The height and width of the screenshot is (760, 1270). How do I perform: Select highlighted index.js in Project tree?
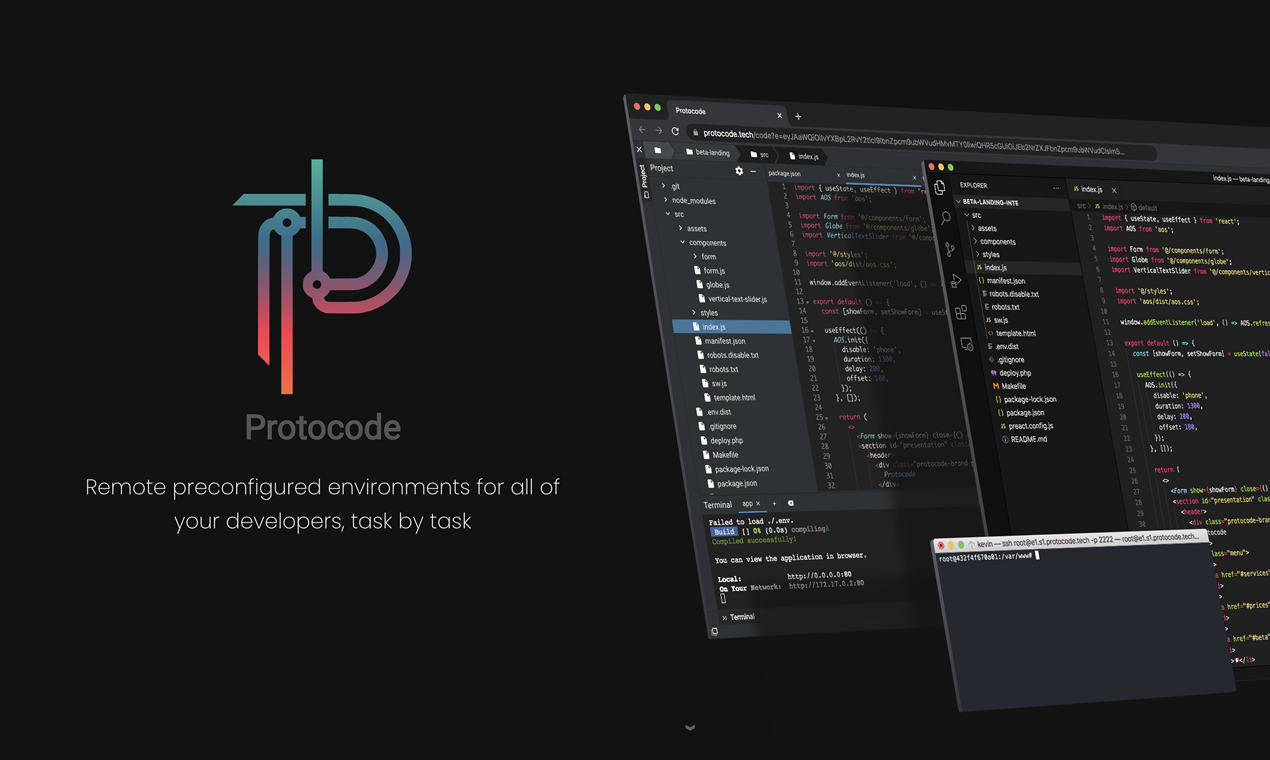[732, 326]
